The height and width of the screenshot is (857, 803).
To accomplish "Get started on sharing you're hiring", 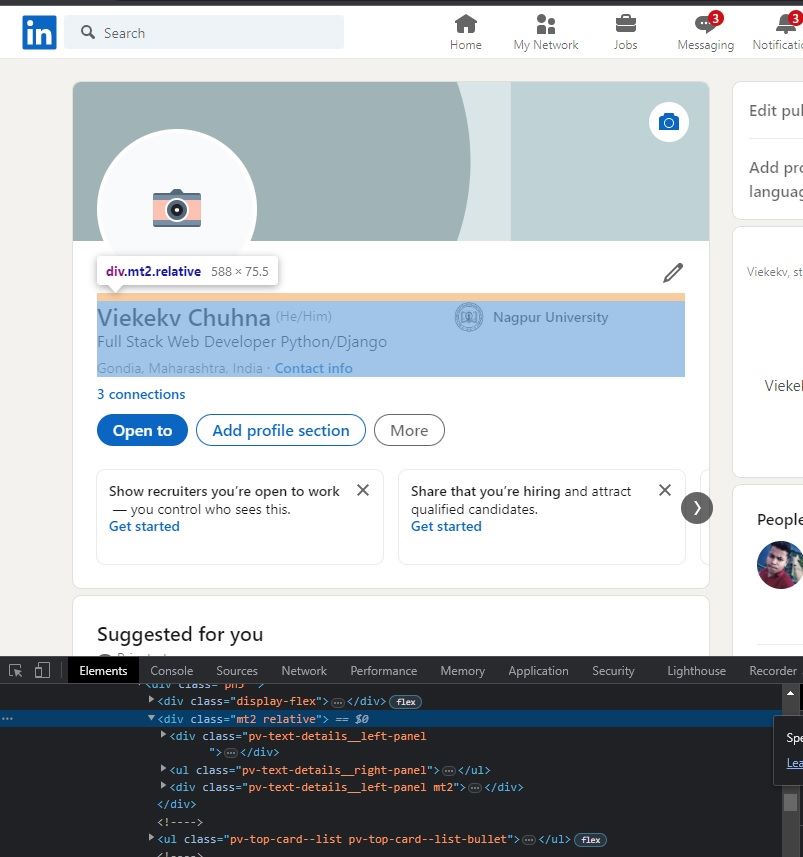I will click(x=446, y=526).
